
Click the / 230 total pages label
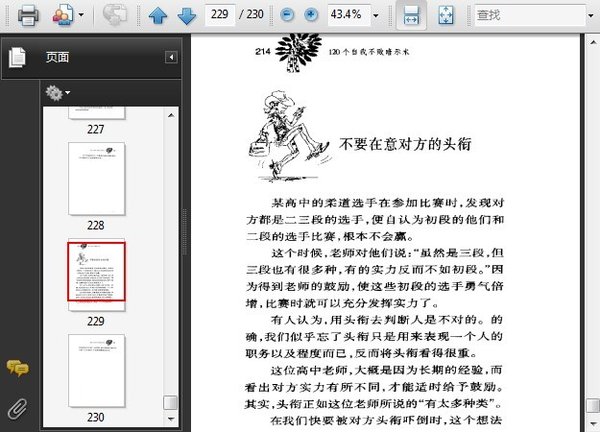[x=251, y=15]
